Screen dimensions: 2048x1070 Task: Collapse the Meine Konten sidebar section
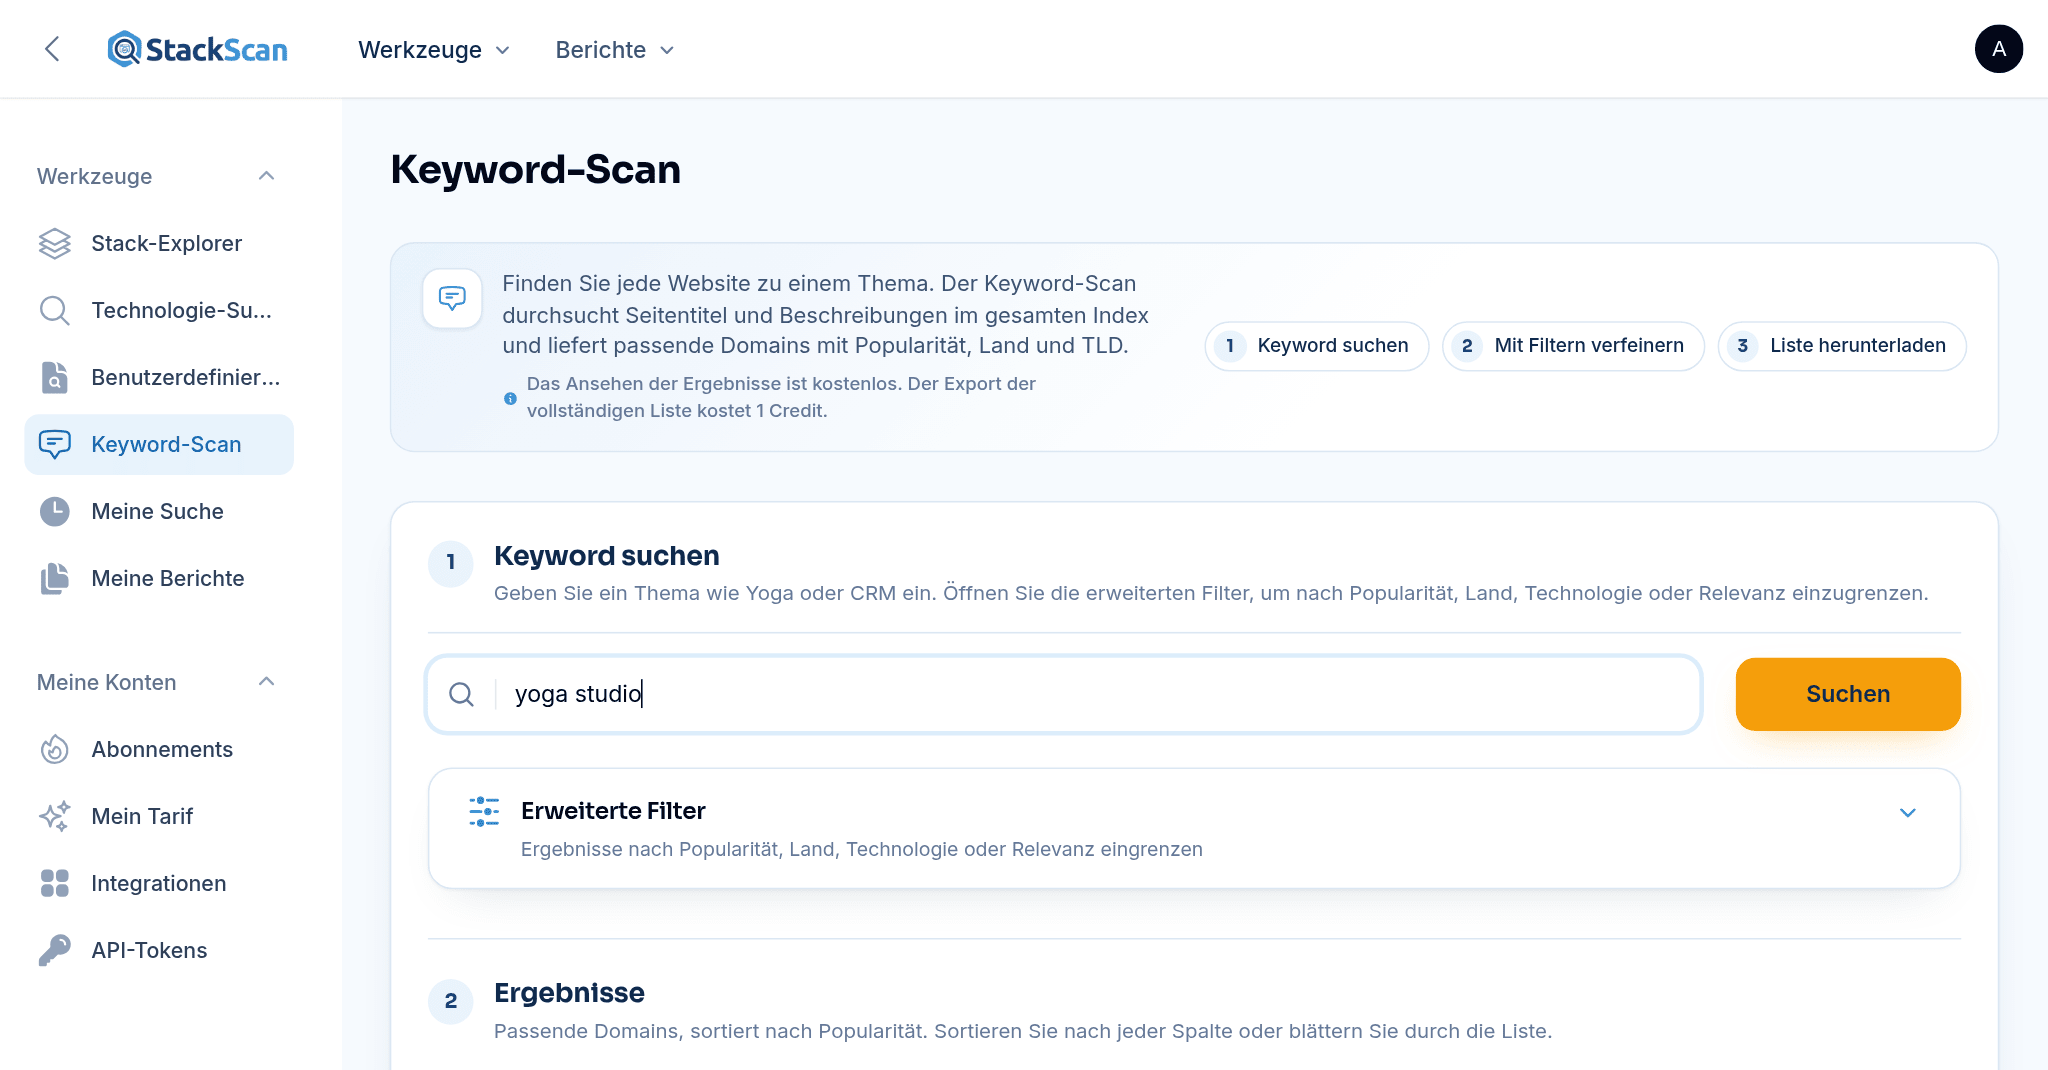tap(266, 682)
